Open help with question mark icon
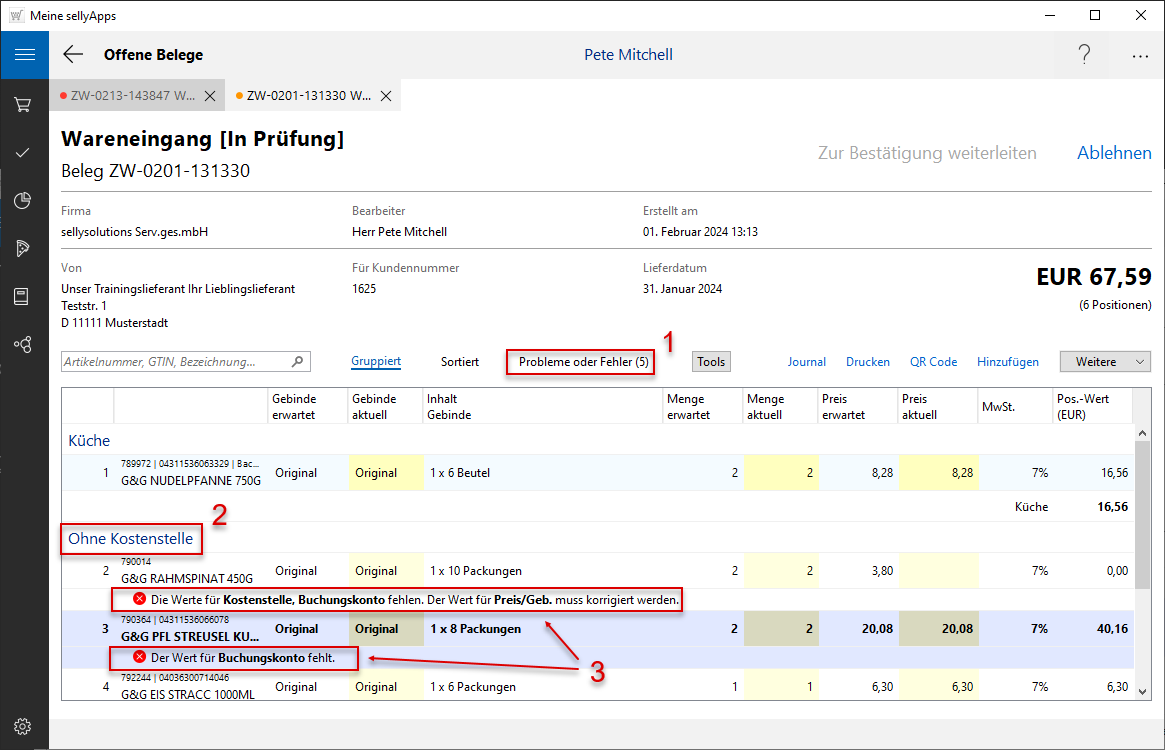This screenshot has height=750, width=1165. point(1084,55)
